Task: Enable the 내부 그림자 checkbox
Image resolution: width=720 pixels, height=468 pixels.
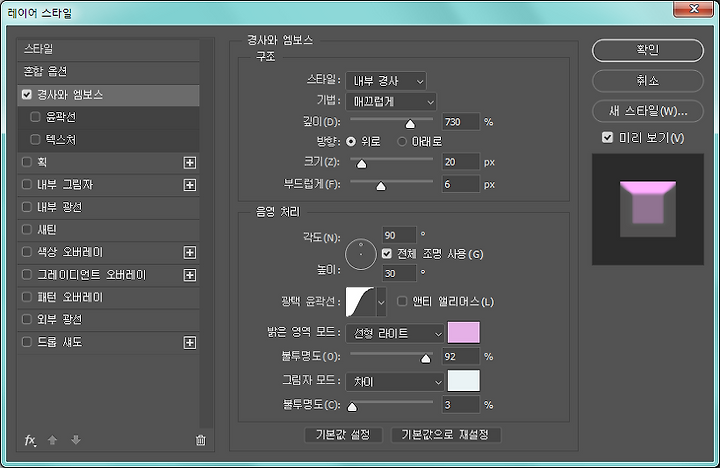Action: pos(27,184)
